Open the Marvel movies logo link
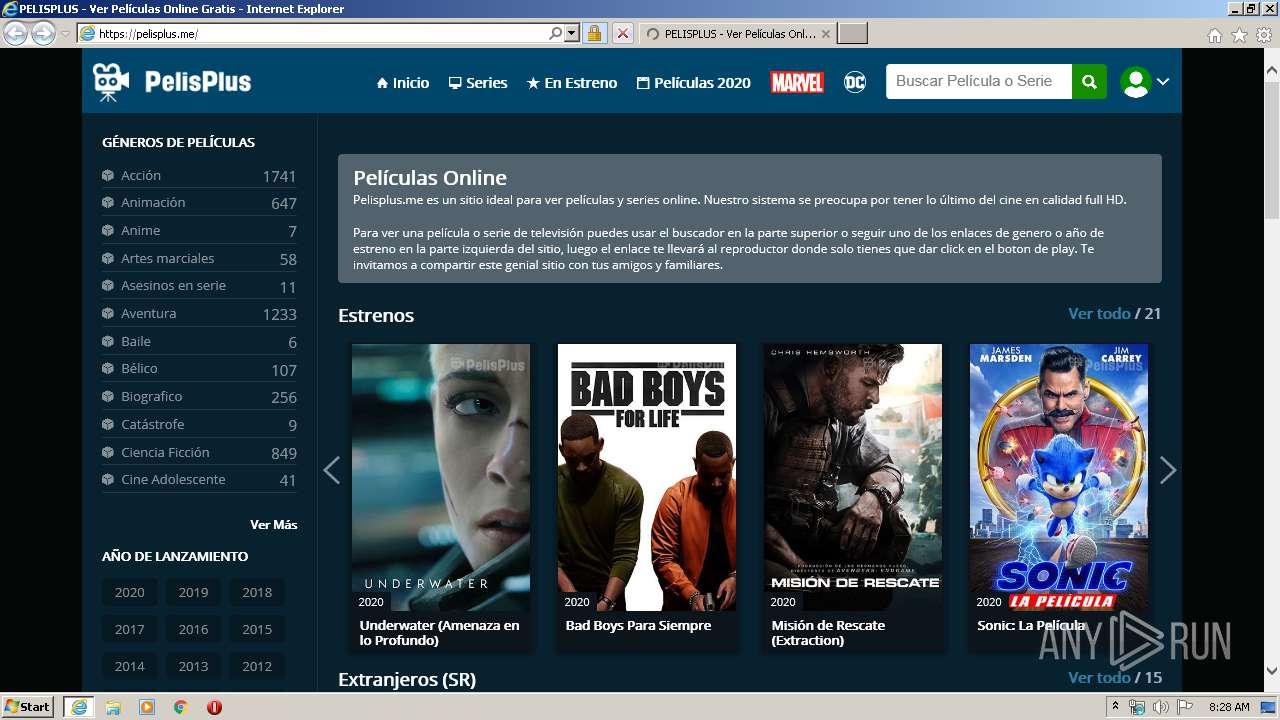Viewport: 1280px width, 720px height. click(x=797, y=82)
